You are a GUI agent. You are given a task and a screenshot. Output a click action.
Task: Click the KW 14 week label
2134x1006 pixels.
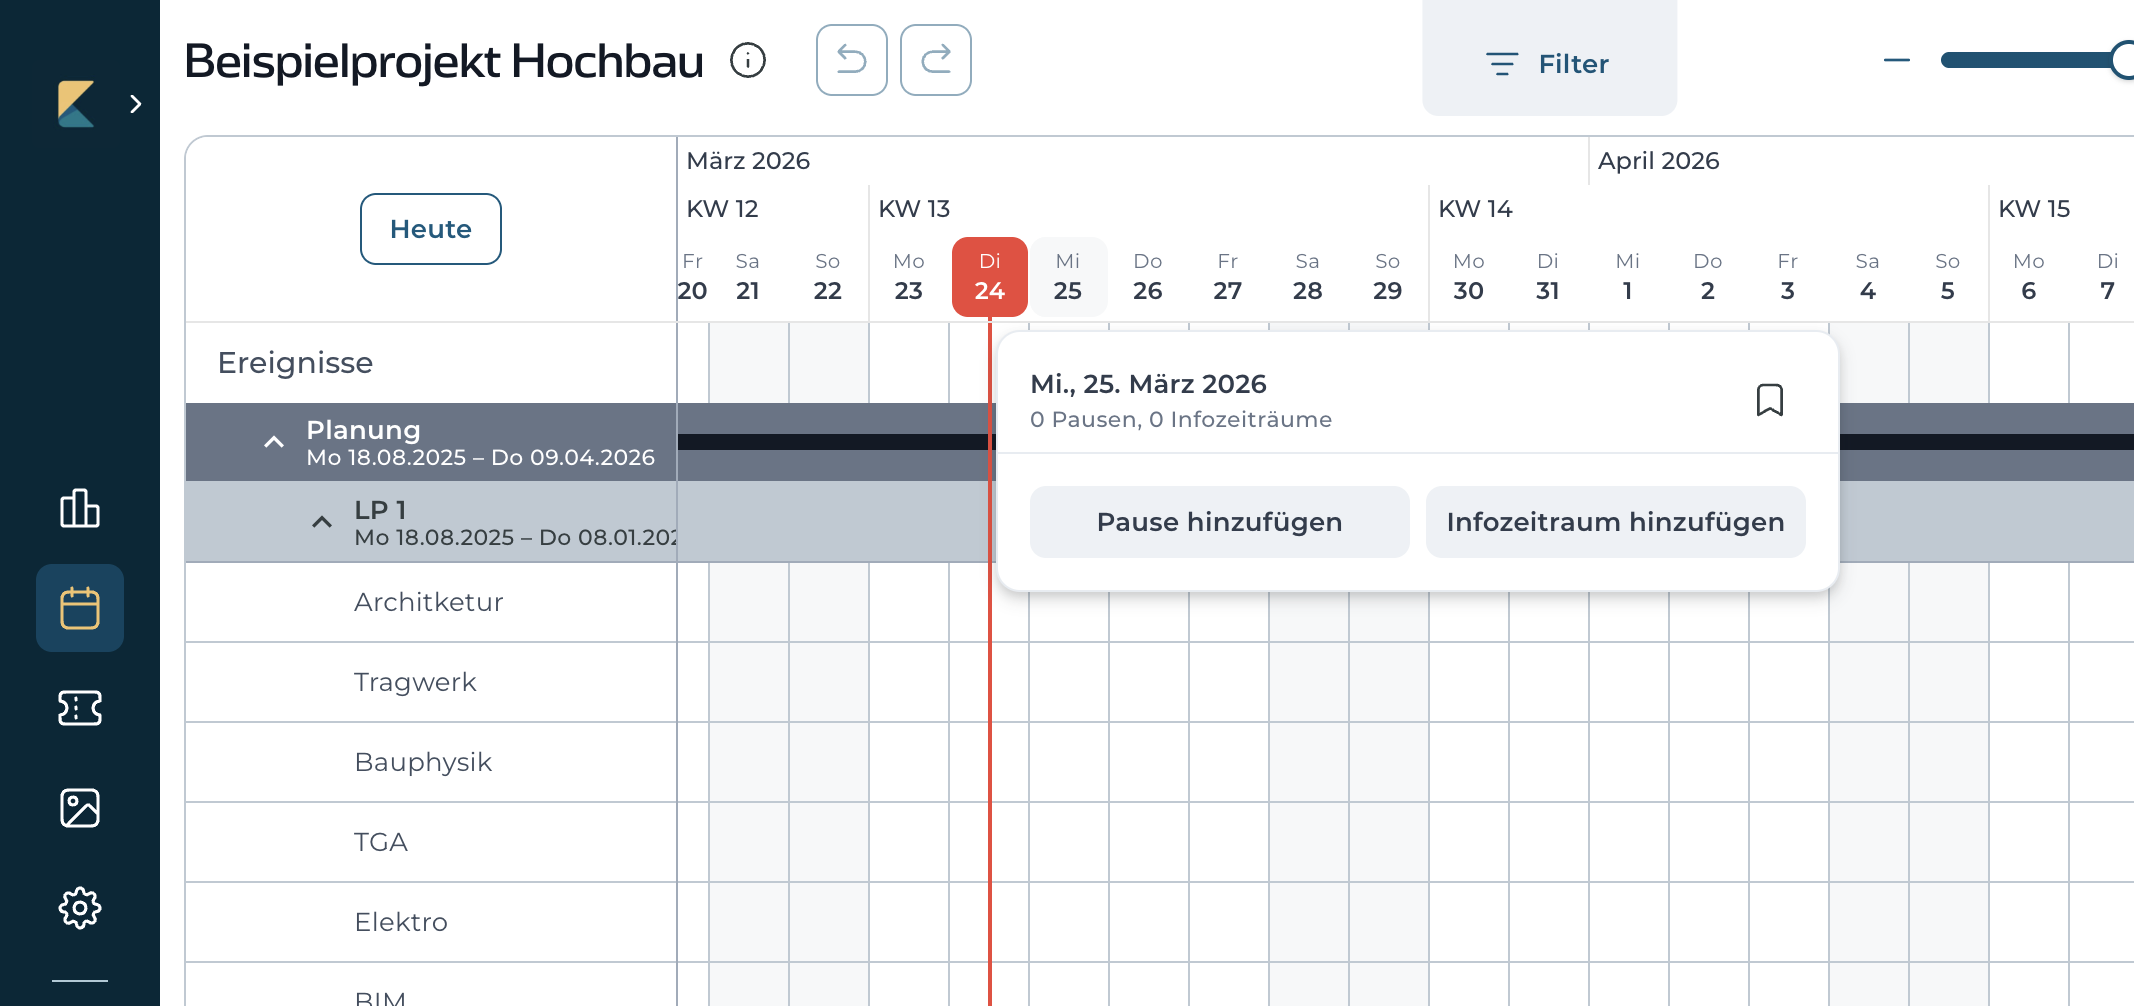click(x=1475, y=209)
